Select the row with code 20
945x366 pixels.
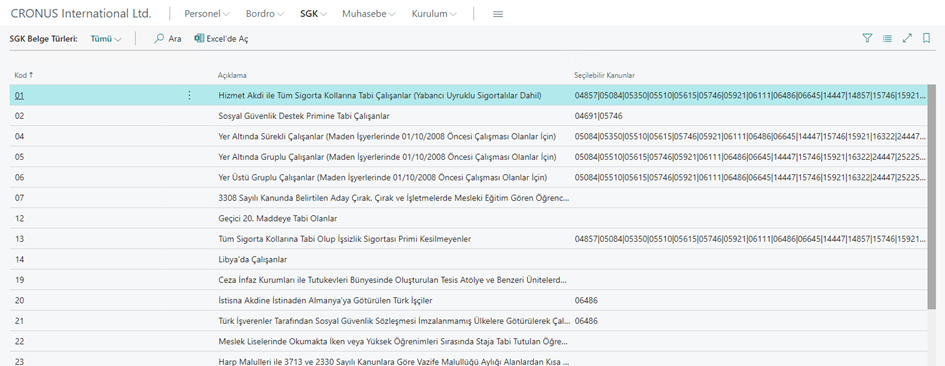tap(468, 300)
